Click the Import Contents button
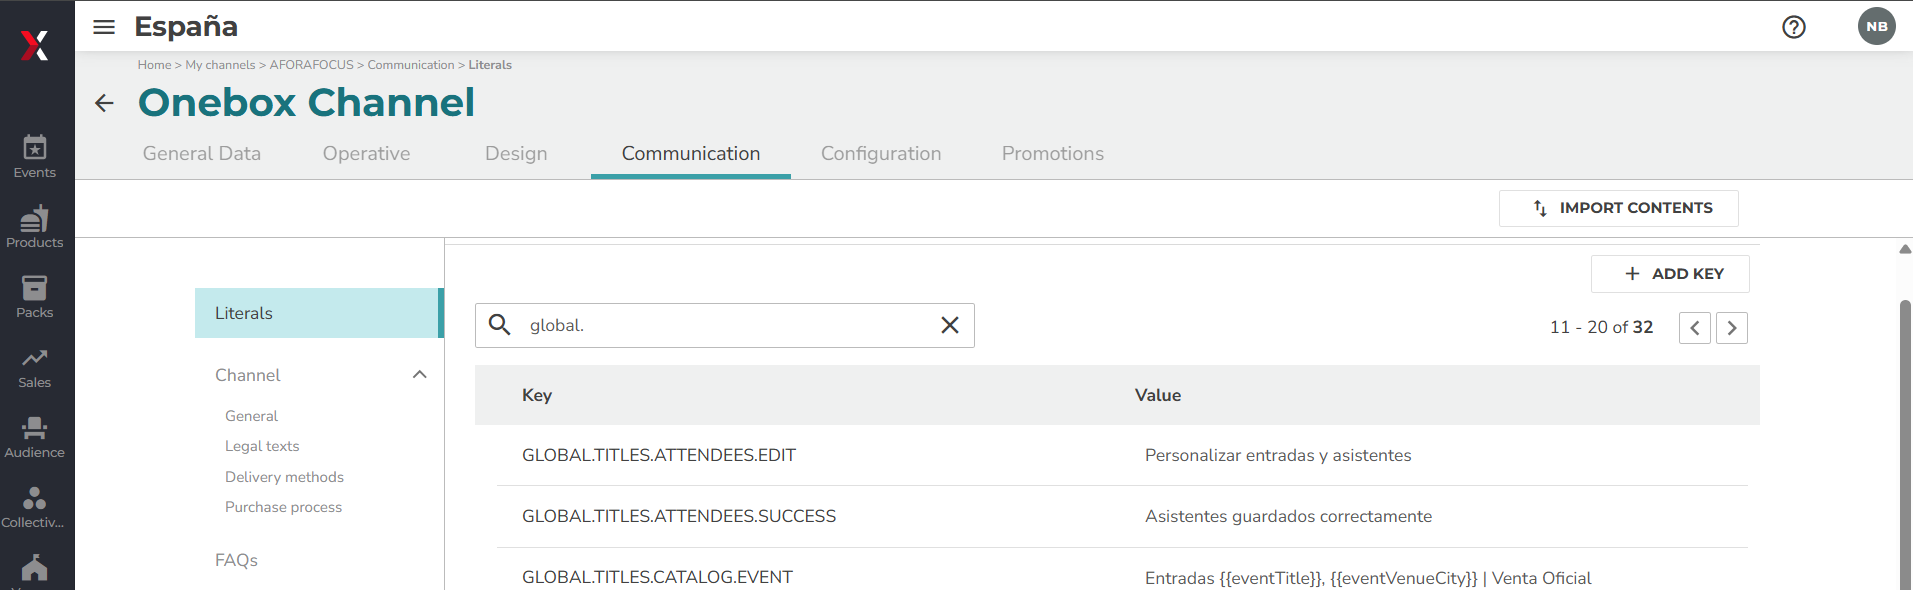The width and height of the screenshot is (1913, 590). pos(1619,208)
